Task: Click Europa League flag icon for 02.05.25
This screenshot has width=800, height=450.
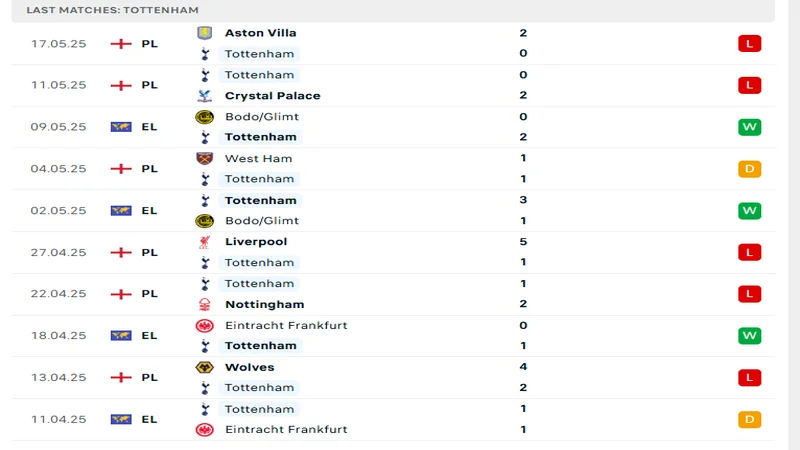Action: [121, 211]
